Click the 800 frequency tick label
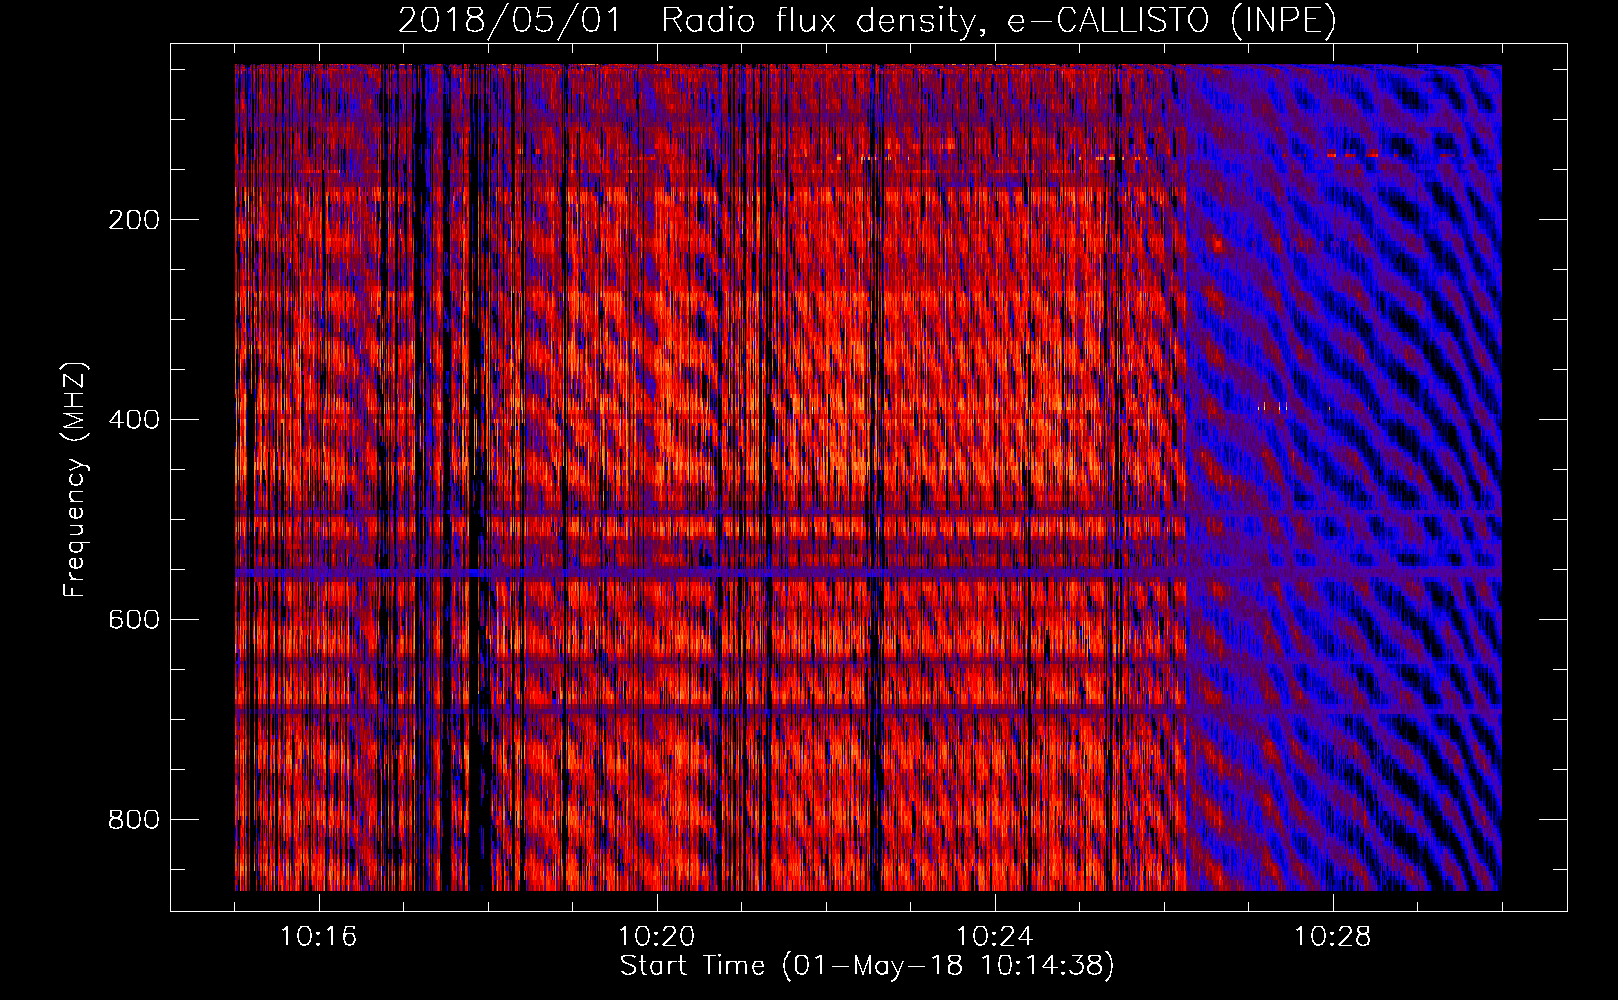1618x1000 pixels. click(x=134, y=820)
